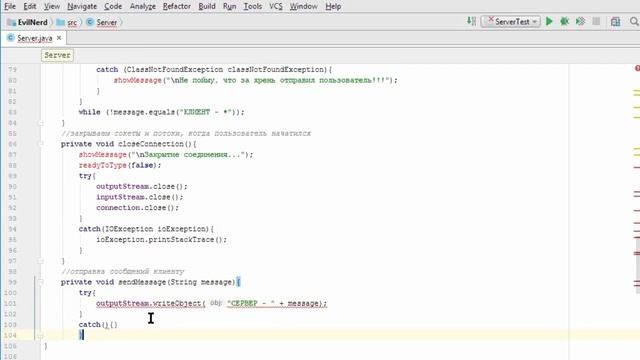Click EvilNerd in the navigation bar
Image resolution: width=640 pixels, height=360 pixels.
point(33,22)
